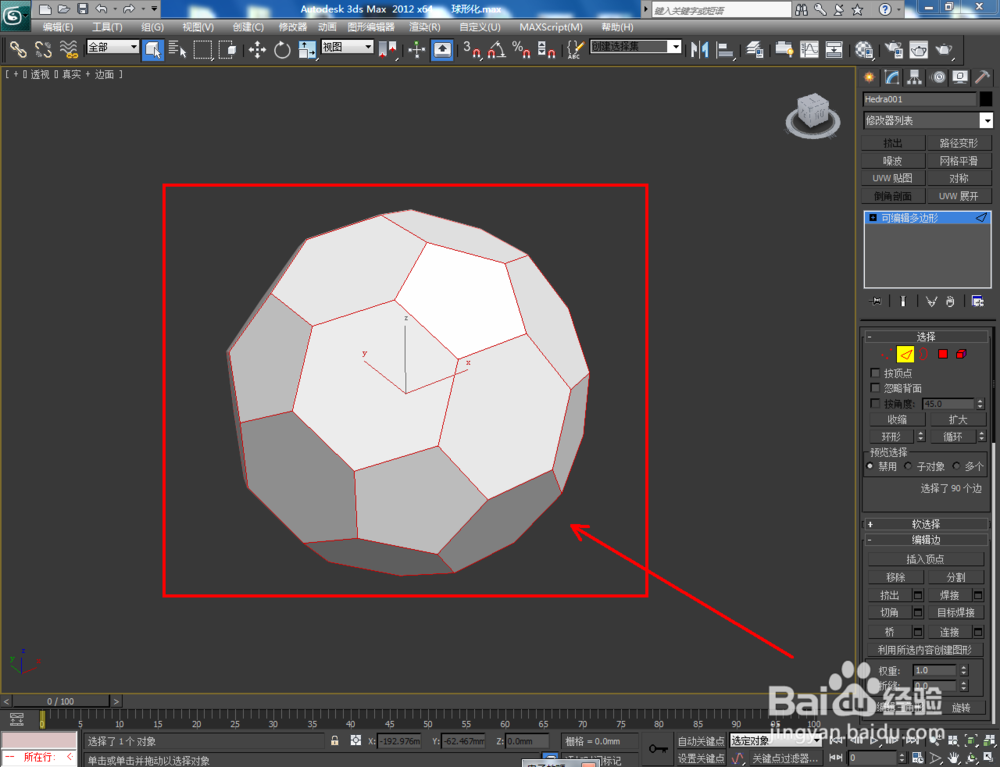Select 子对象 preview selection radio
Image resolution: width=1000 pixels, height=767 pixels.
pyautogui.click(x=908, y=466)
